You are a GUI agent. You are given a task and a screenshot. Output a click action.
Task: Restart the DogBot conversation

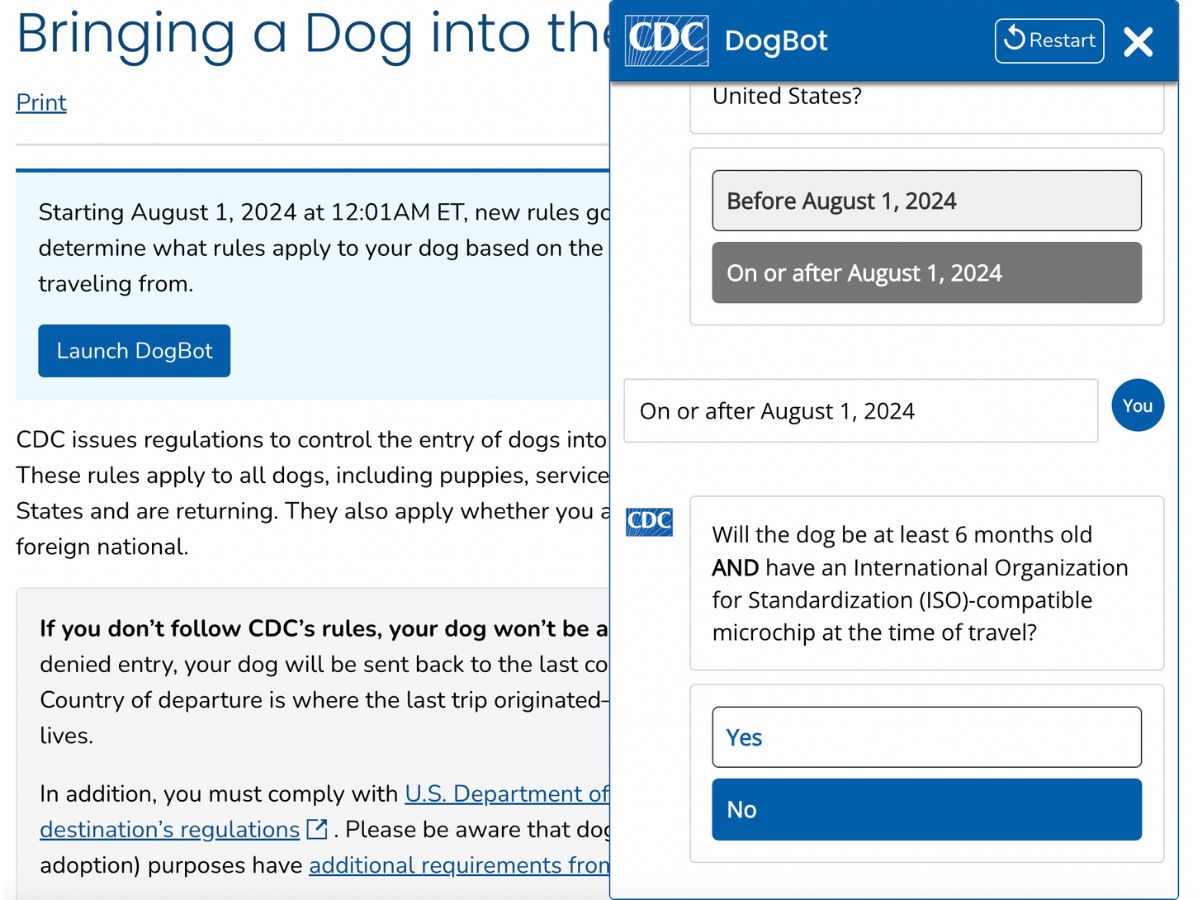point(1048,41)
